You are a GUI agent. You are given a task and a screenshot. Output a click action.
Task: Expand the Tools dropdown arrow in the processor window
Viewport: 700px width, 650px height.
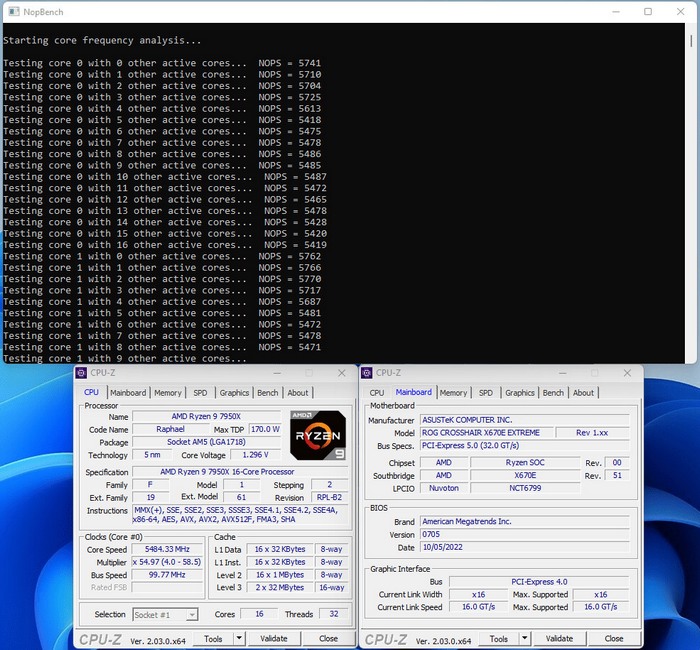click(239, 638)
